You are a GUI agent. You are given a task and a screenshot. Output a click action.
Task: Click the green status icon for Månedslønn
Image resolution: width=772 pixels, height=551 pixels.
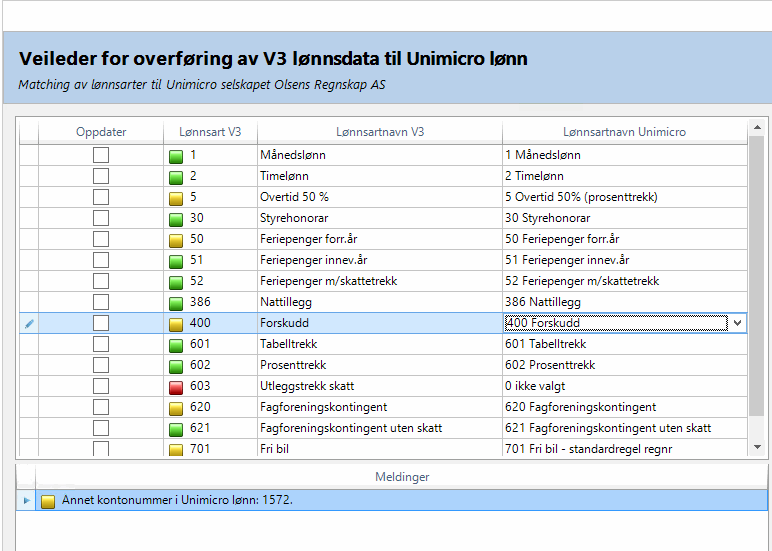(x=176, y=156)
